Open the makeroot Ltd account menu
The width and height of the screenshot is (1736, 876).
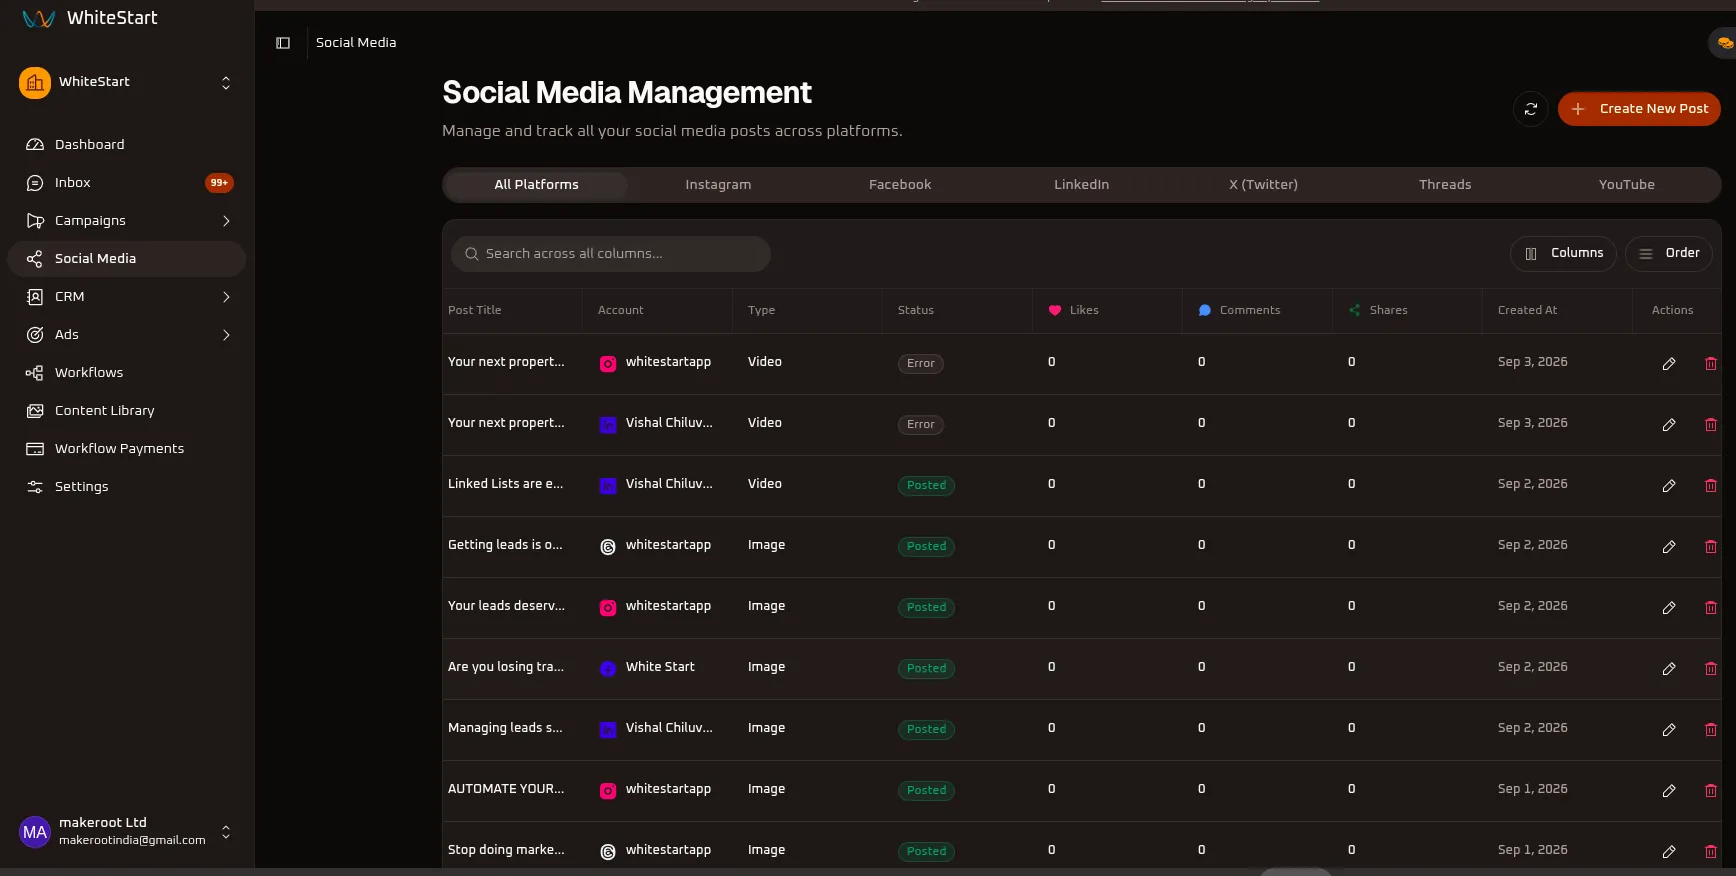point(126,831)
